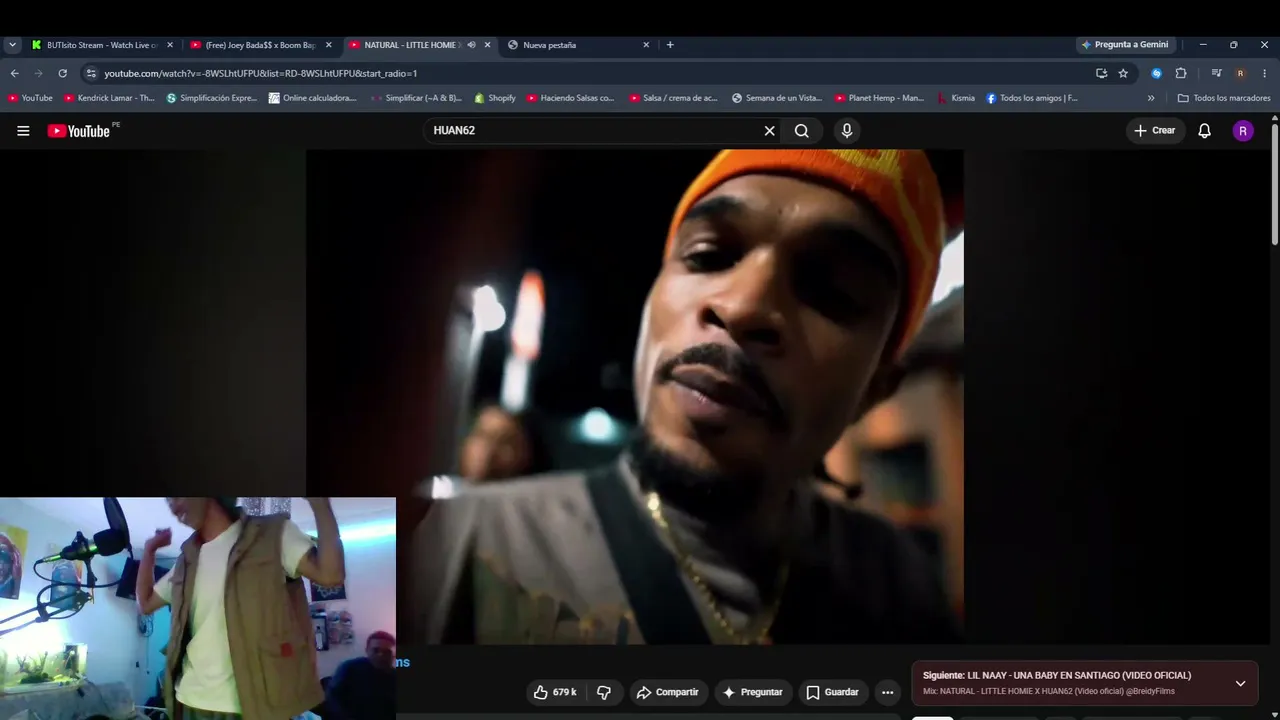The image size is (1280, 720).
Task: Clear the HUAN62 search text
Action: 770,131
